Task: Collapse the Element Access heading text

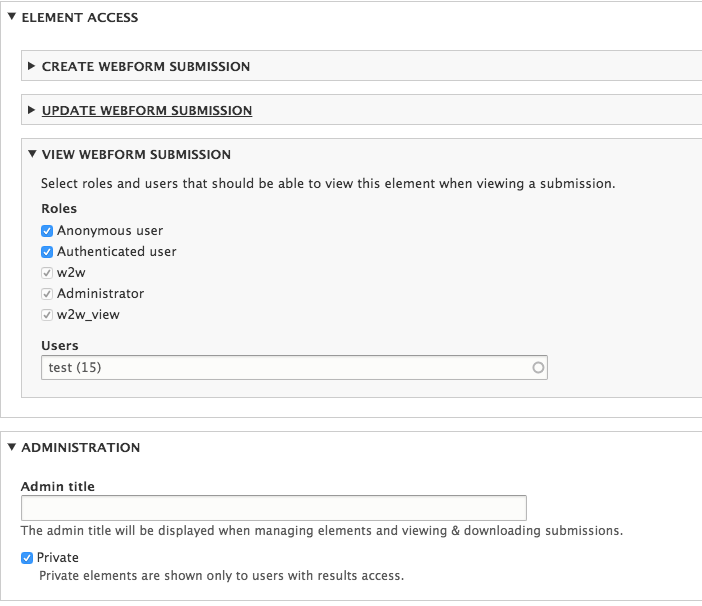Action: [x=80, y=17]
